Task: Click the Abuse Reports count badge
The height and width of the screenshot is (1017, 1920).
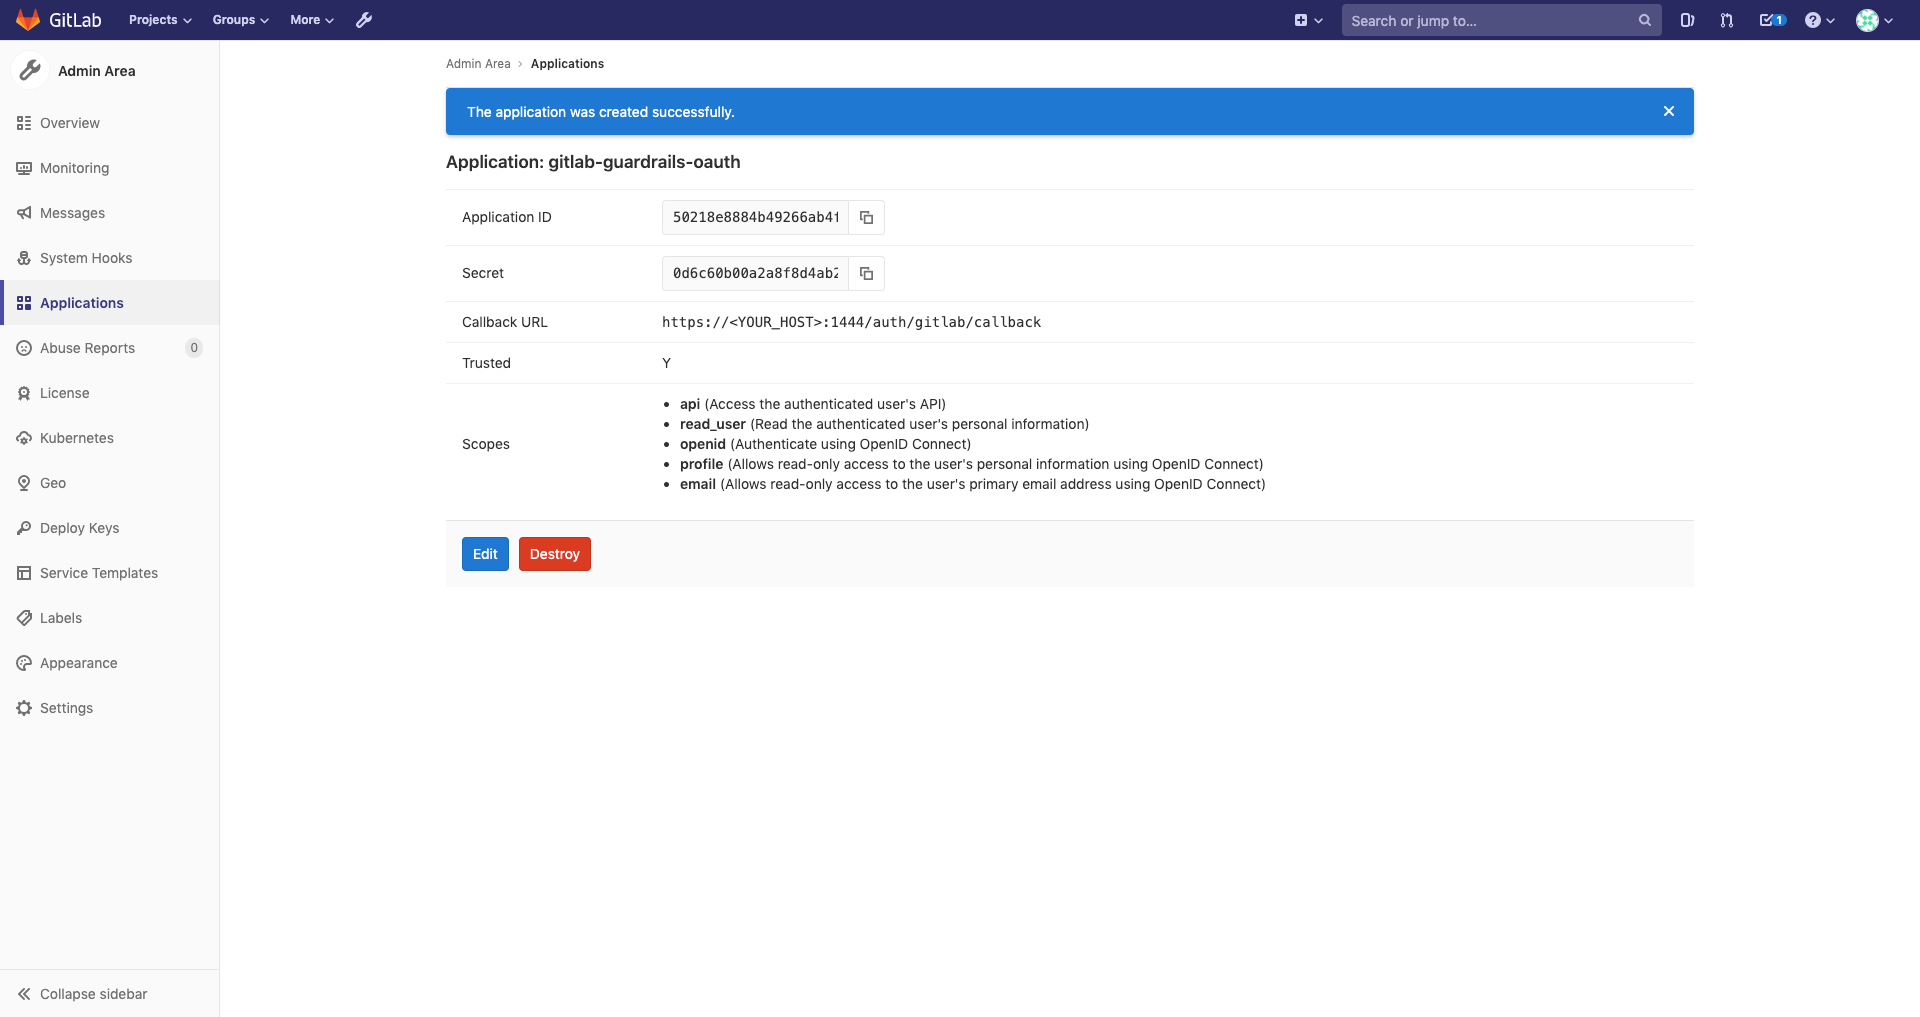Action: 194,348
